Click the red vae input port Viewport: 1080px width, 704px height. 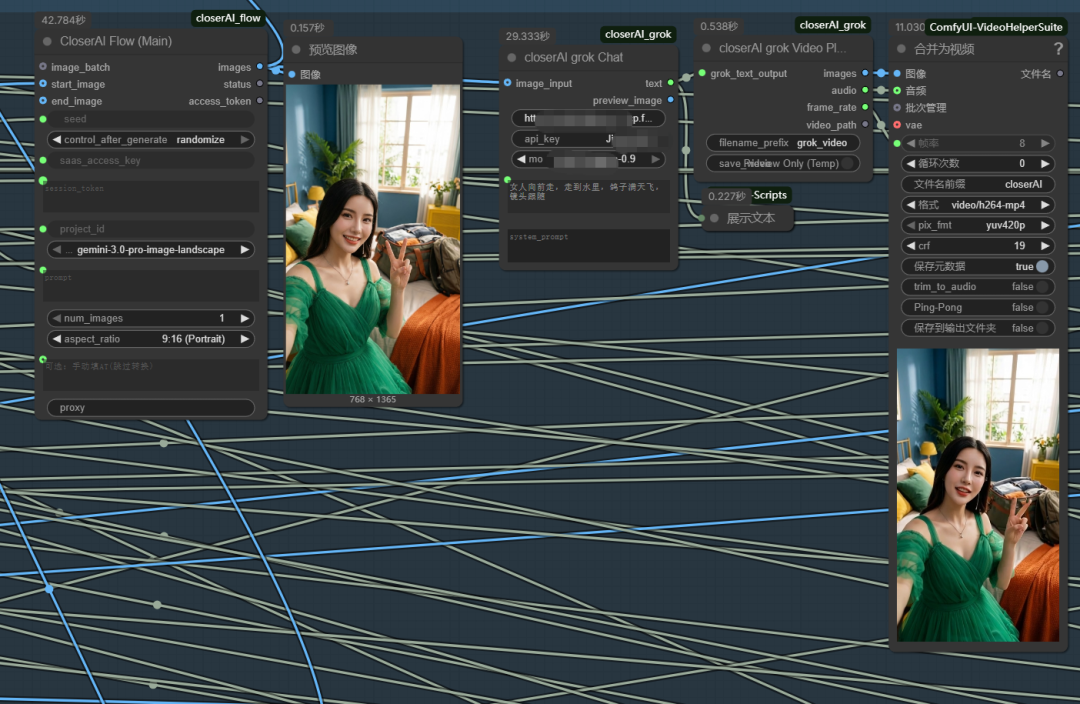(x=897, y=125)
